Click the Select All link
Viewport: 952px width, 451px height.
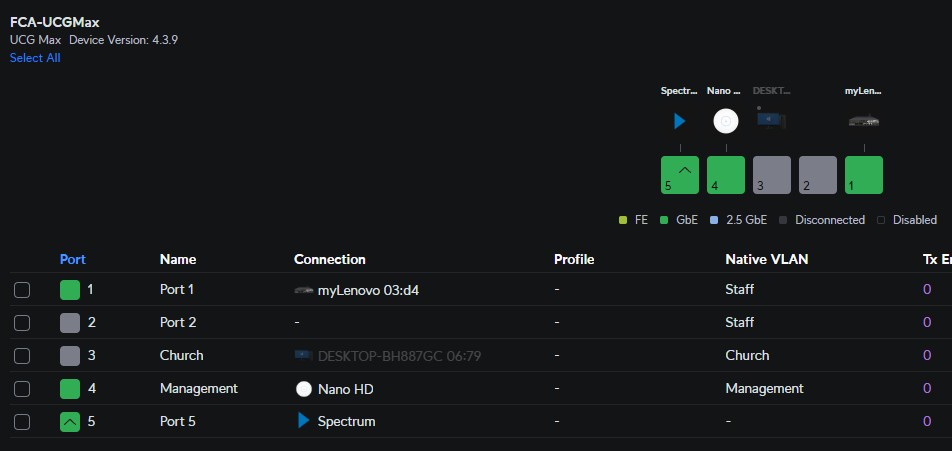coord(35,58)
